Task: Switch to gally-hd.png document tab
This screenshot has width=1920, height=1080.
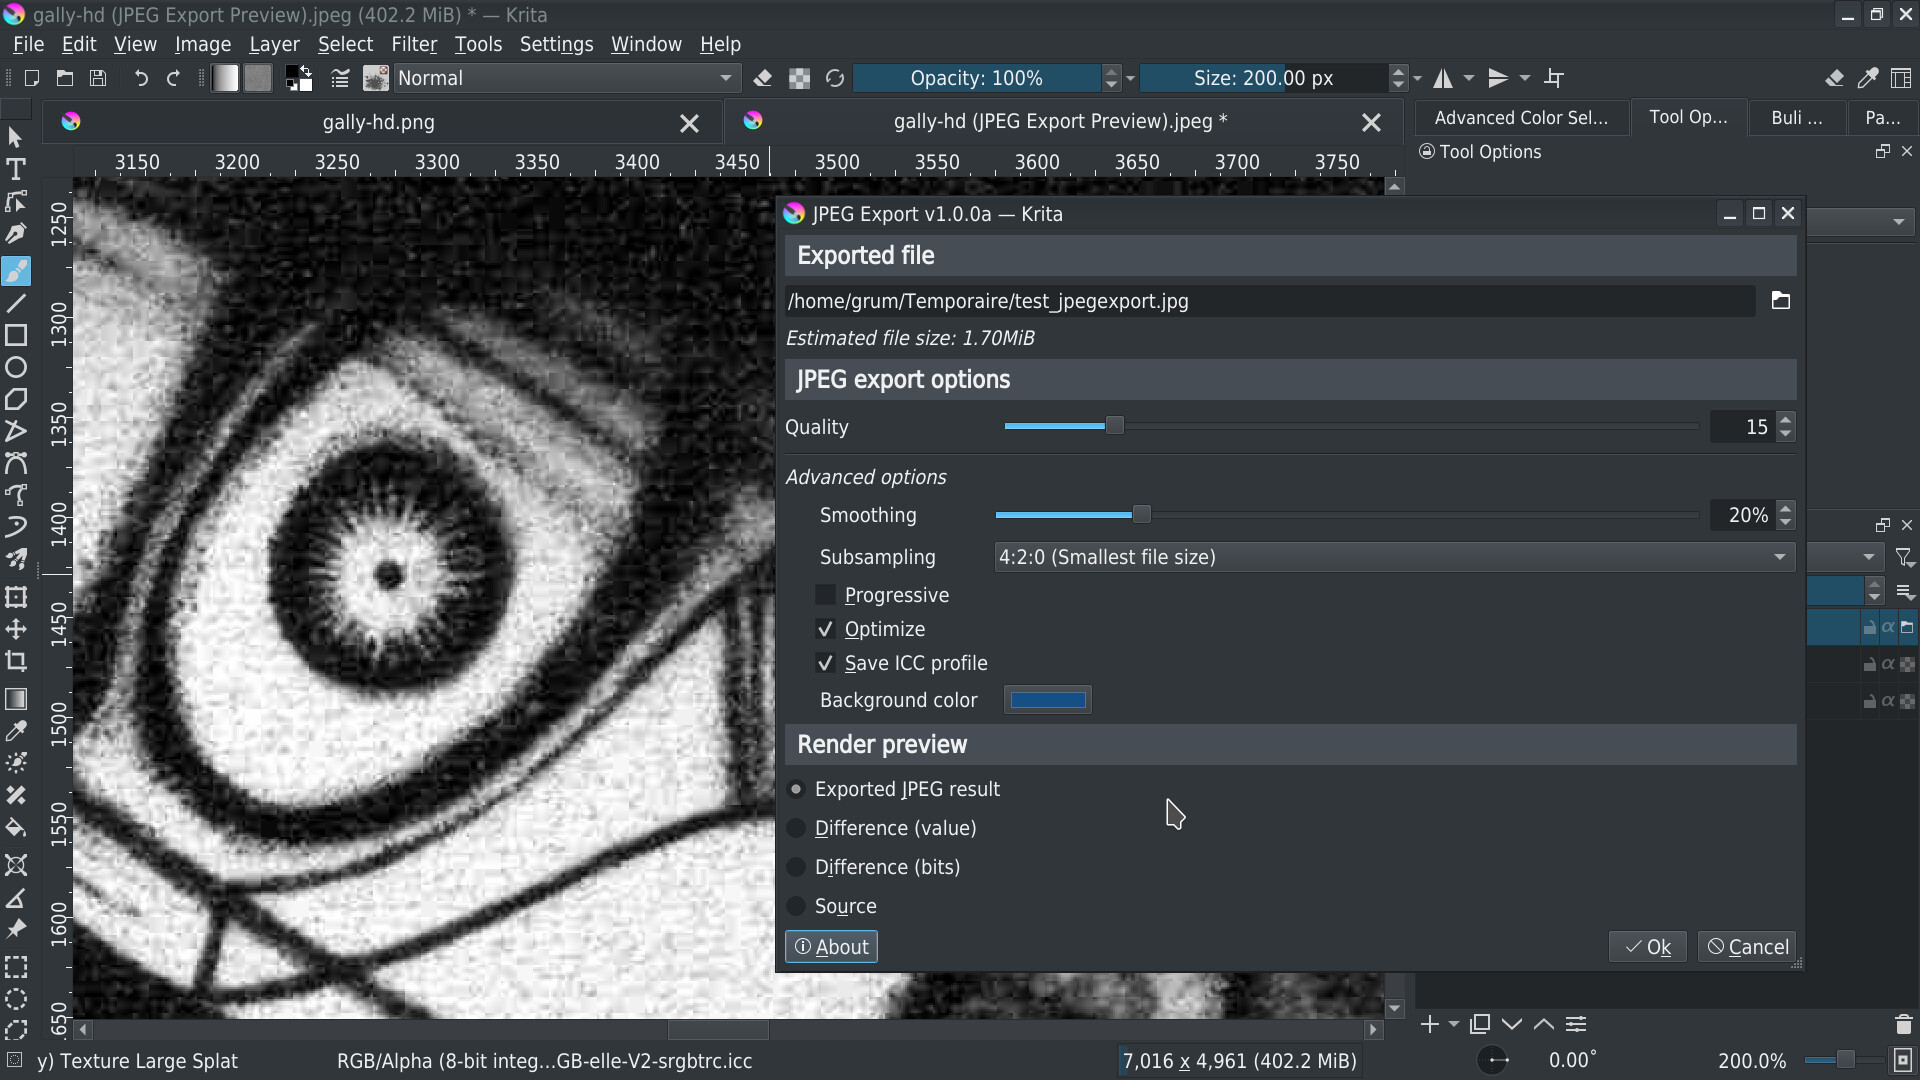Action: pyautogui.click(x=378, y=122)
